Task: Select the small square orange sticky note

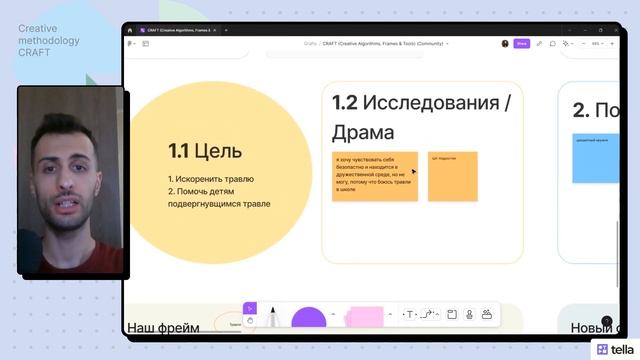Action: tap(453, 176)
